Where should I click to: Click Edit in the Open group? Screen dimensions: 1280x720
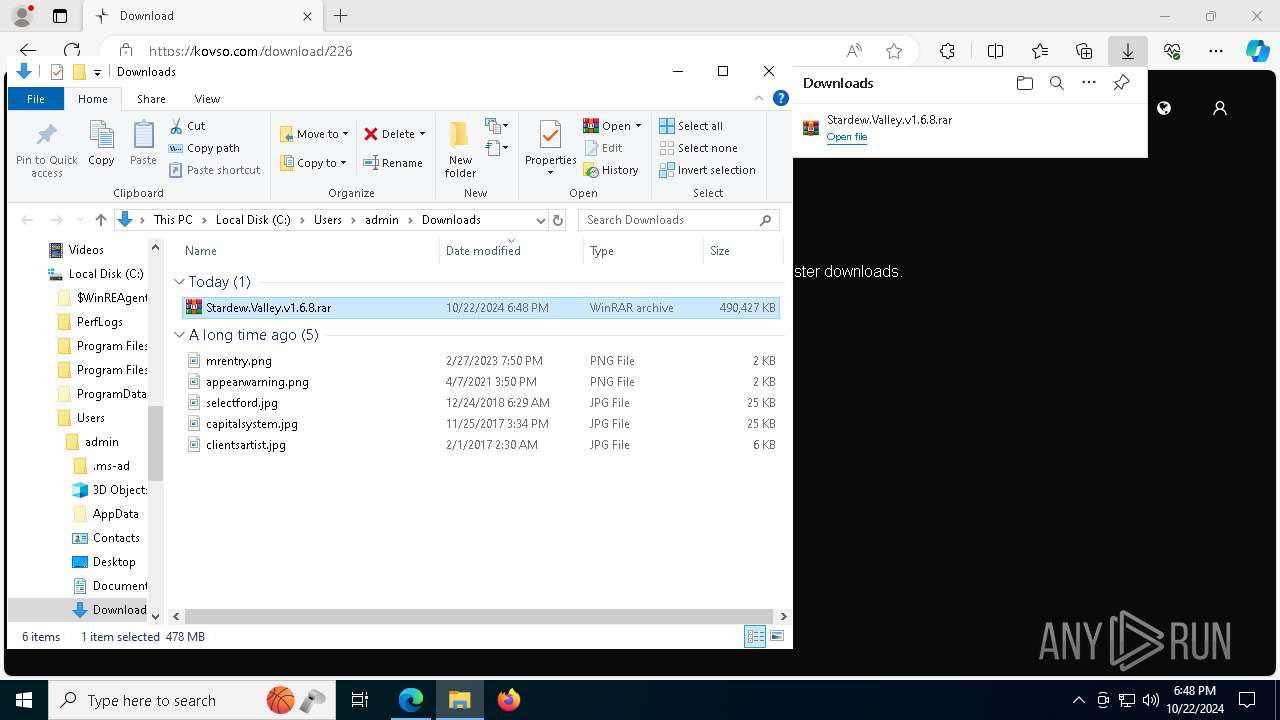(x=603, y=148)
